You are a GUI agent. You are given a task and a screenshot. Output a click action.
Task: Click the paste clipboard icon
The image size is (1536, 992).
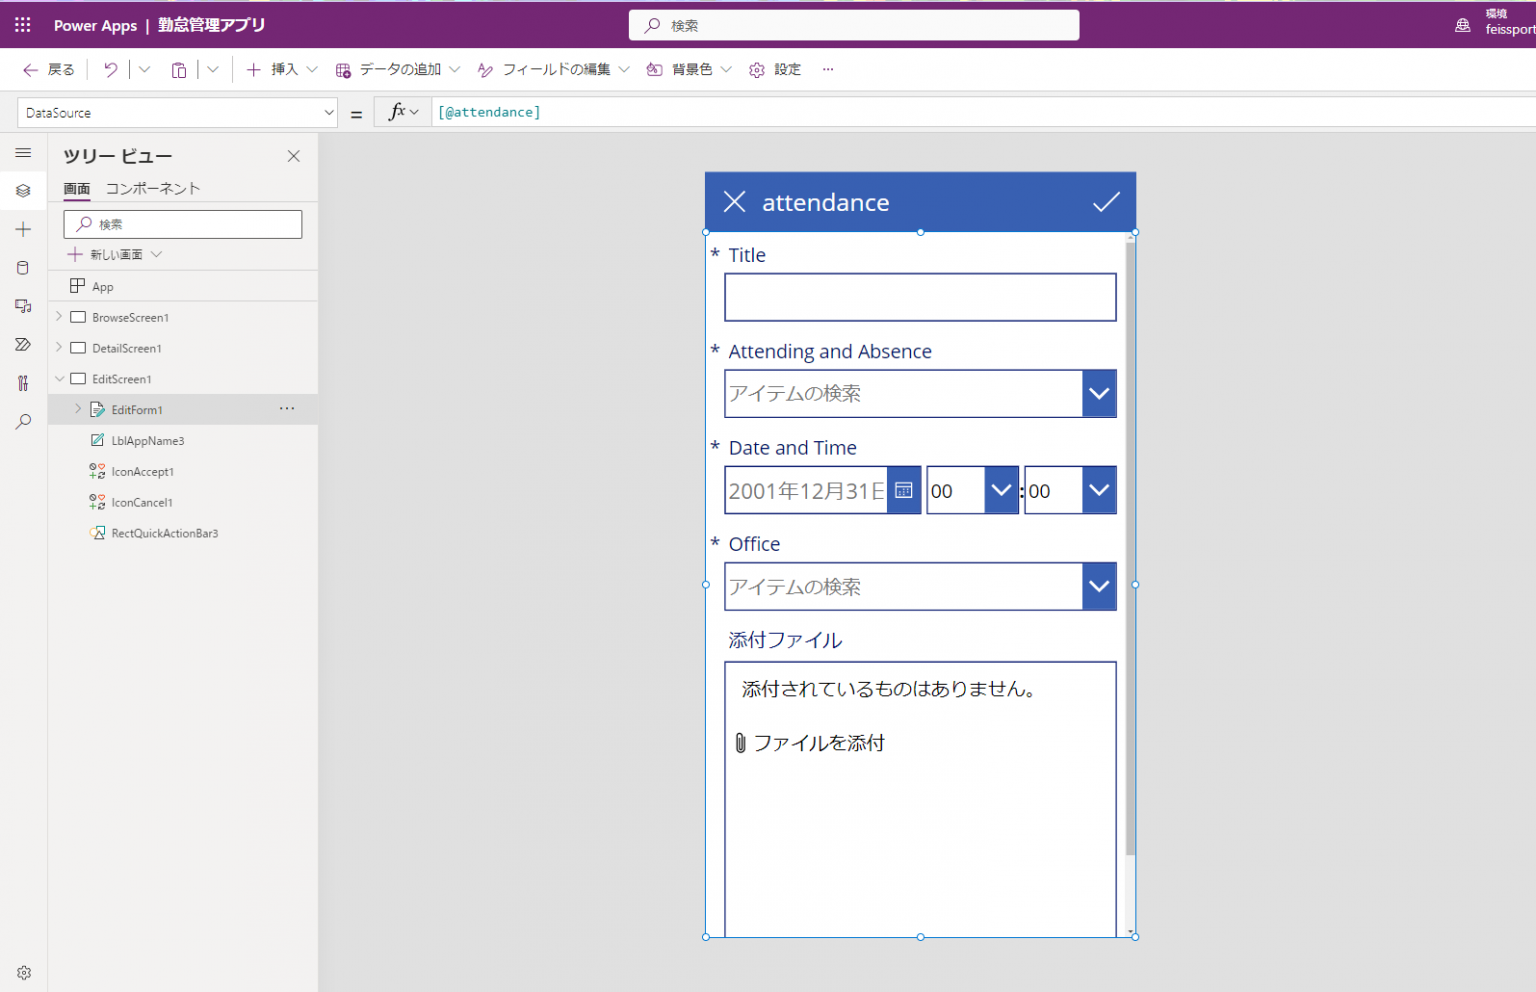pyautogui.click(x=179, y=70)
